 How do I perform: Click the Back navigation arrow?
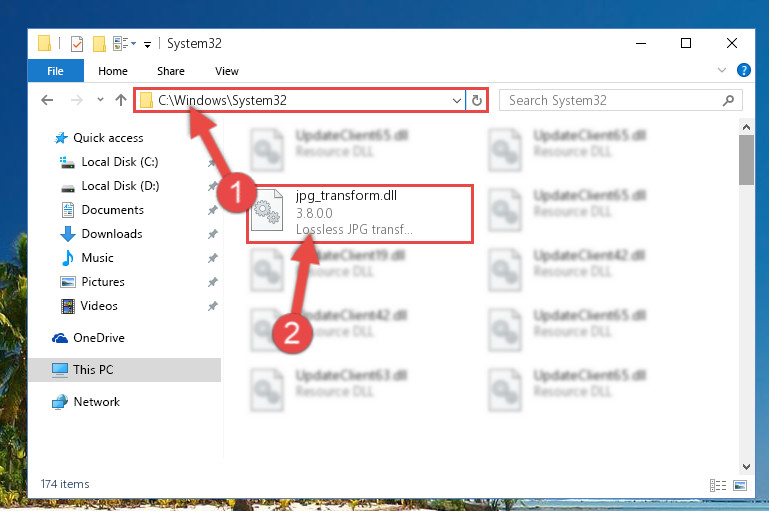tap(47, 101)
